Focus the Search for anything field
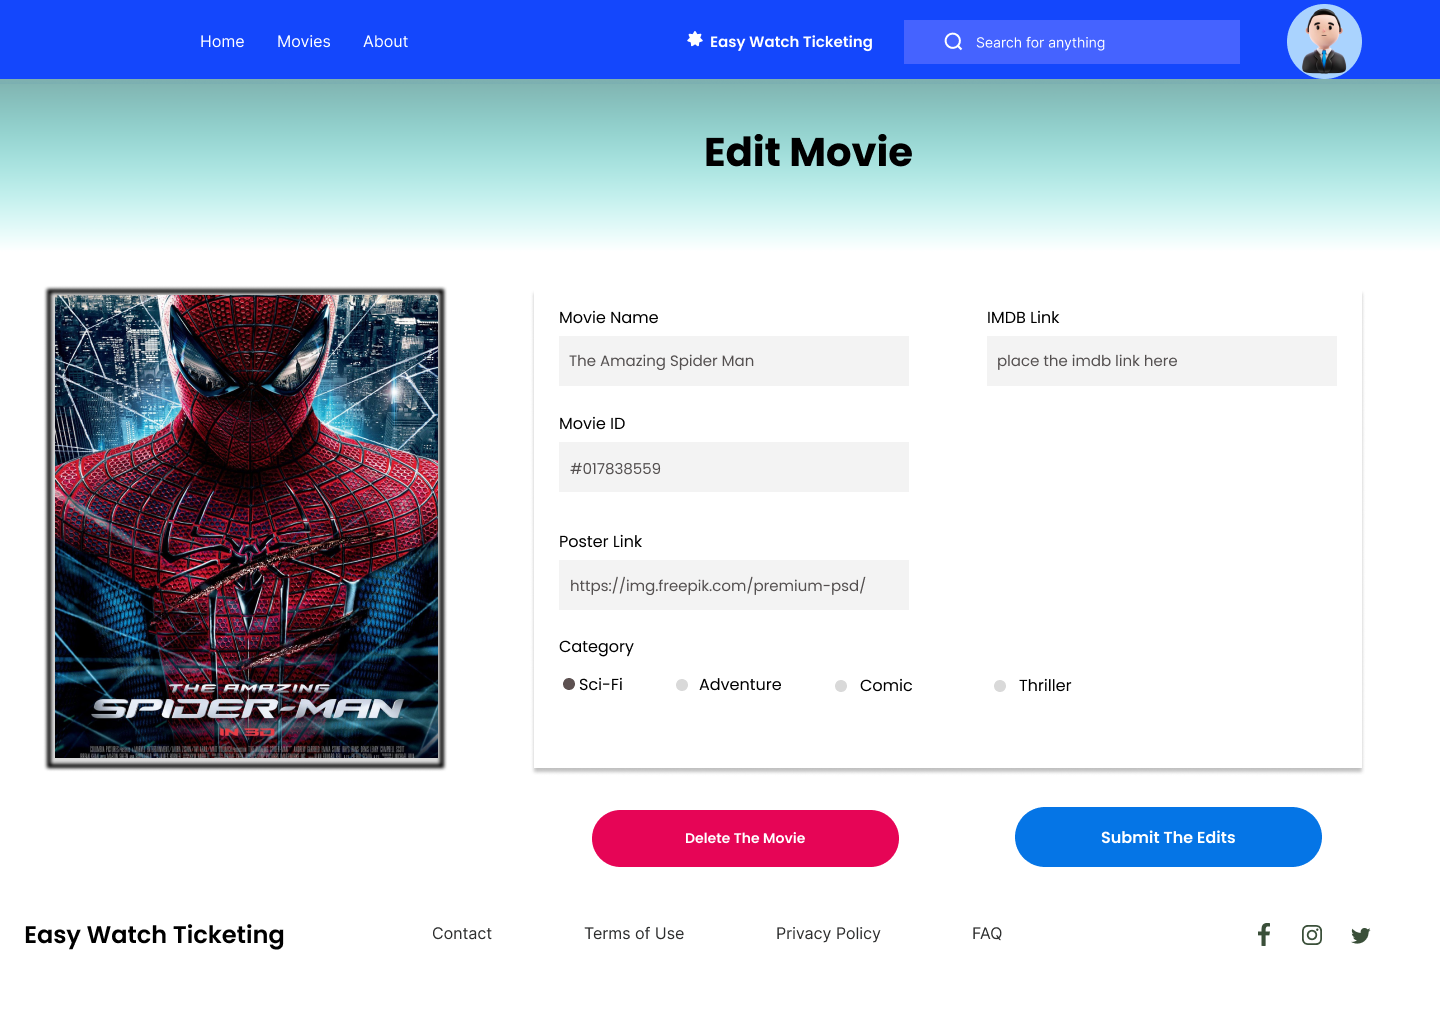This screenshot has height=1024, width=1440. tap(1072, 42)
